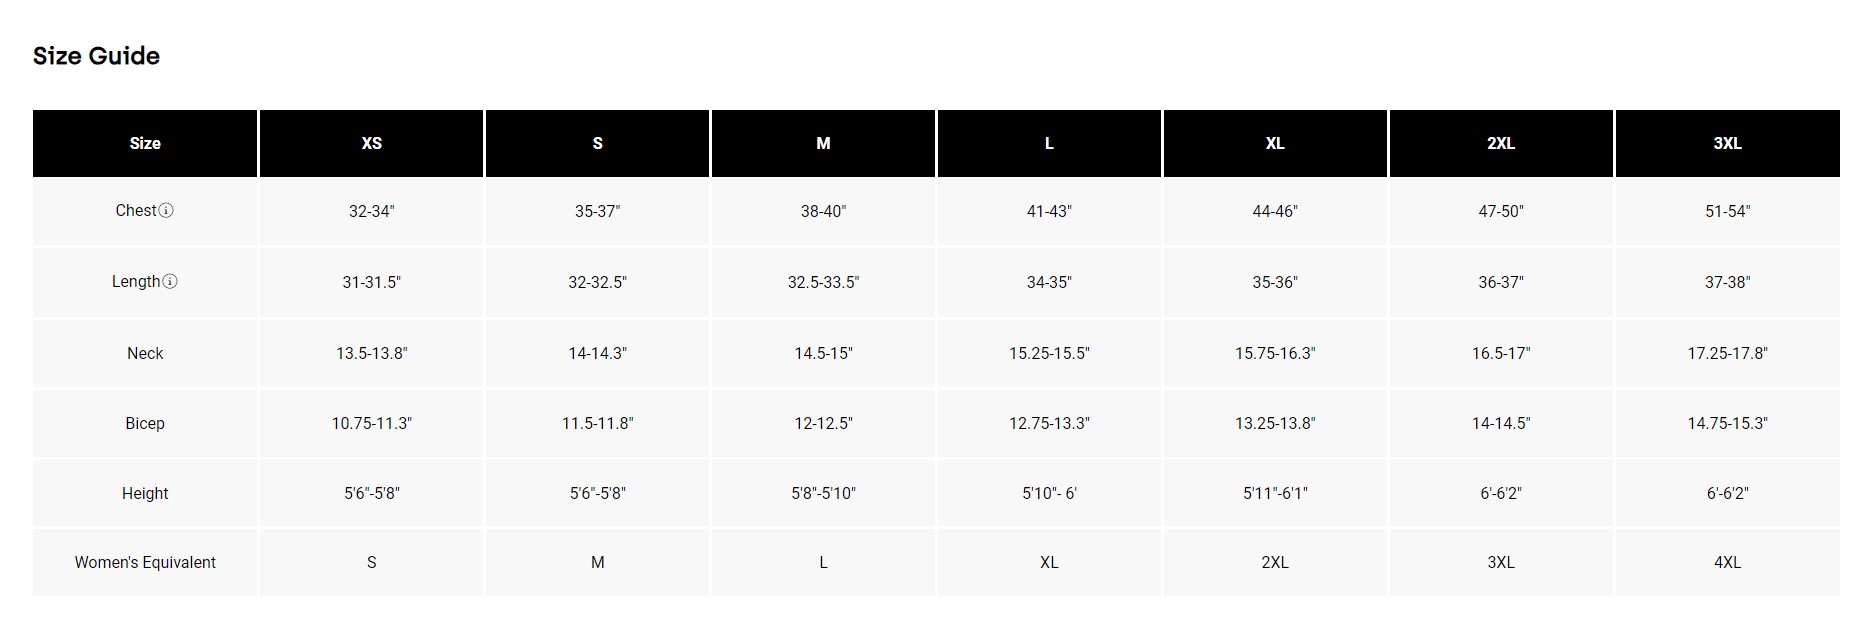This screenshot has height=633, width=1876.
Task: Select the XS column header
Action: click(371, 143)
